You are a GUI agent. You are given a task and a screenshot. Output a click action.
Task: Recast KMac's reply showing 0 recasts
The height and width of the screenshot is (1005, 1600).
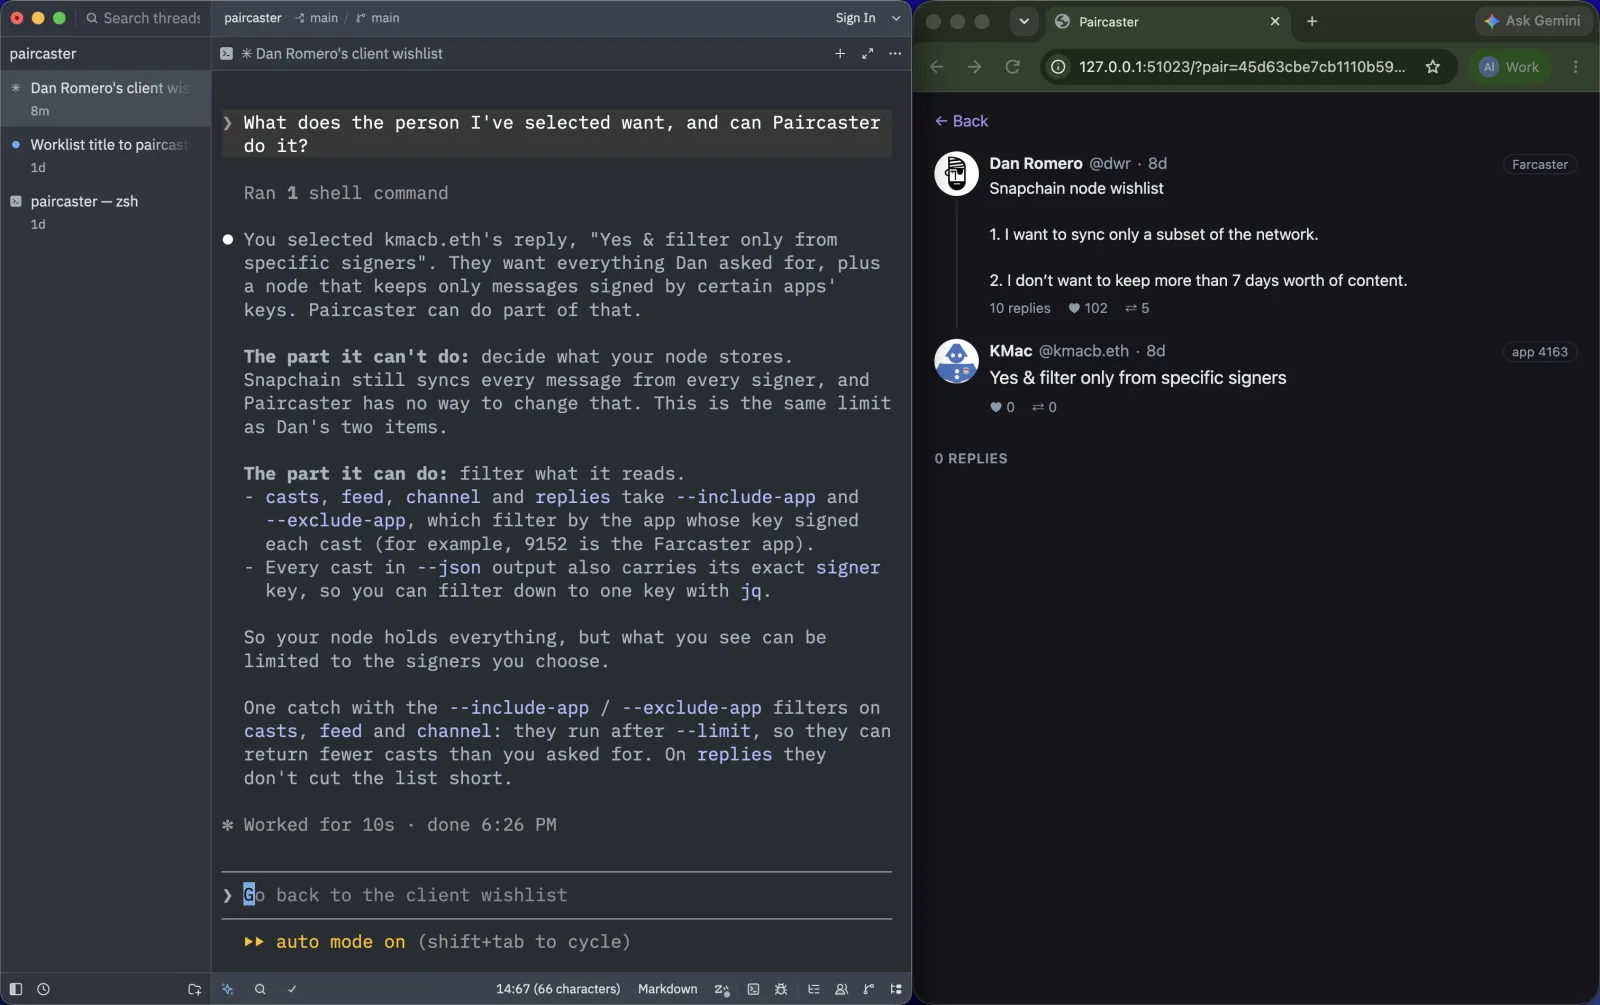tap(1044, 407)
